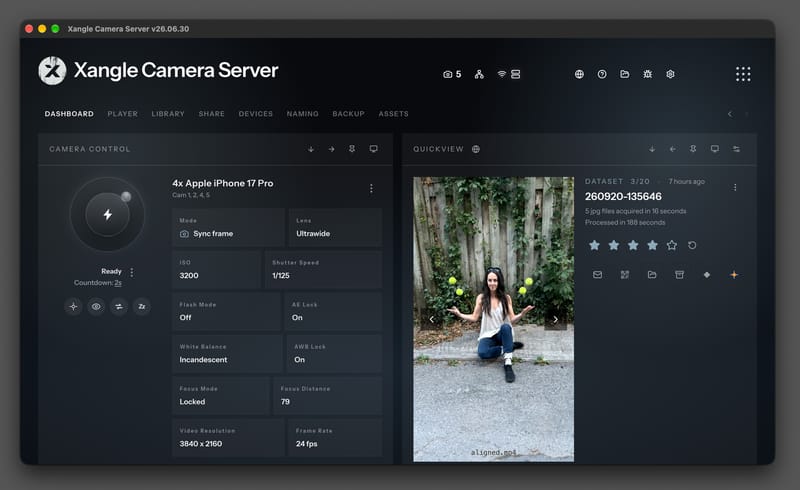Reset the star rating with circular arrow
This screenshot has width=800, height=490.
(692, 245)
